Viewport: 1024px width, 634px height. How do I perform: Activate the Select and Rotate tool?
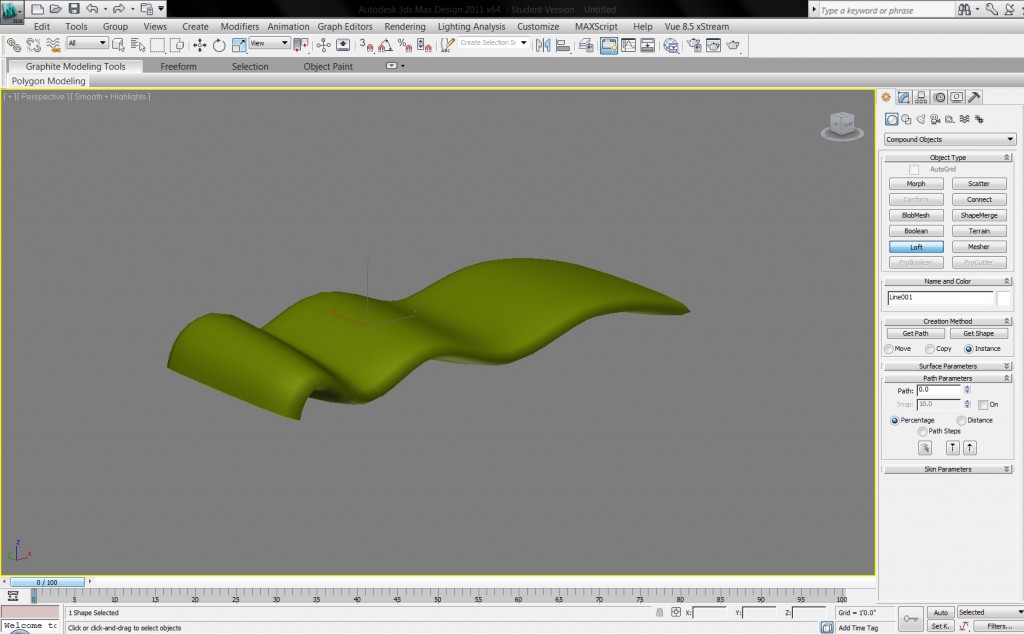218,45
